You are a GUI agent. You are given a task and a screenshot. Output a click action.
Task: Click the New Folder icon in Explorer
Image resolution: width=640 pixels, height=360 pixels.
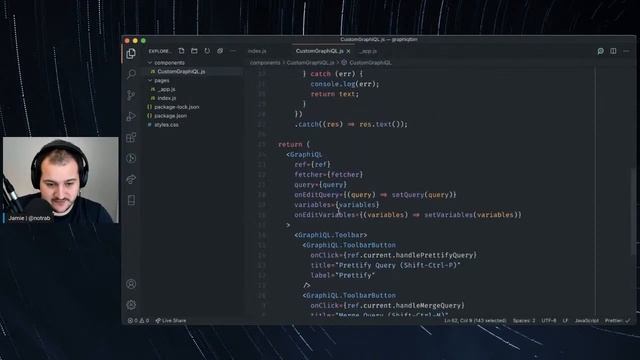tap(194, 51)
